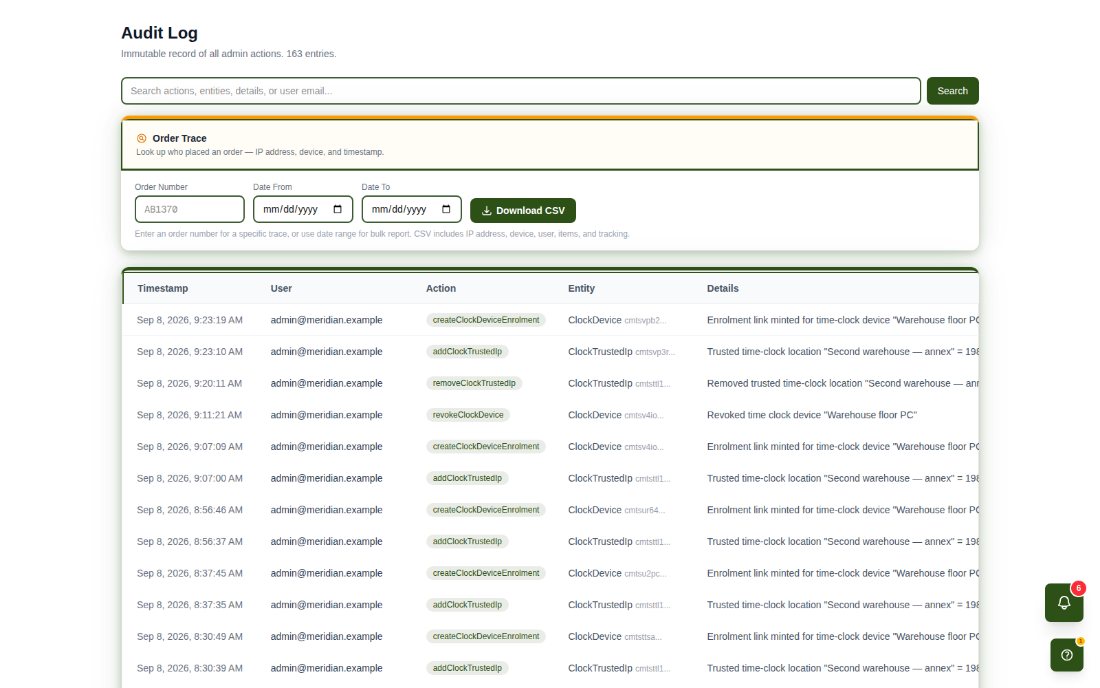Click the Order Trace section title
Screen dimensions: 1100x688
pos(180,138)
